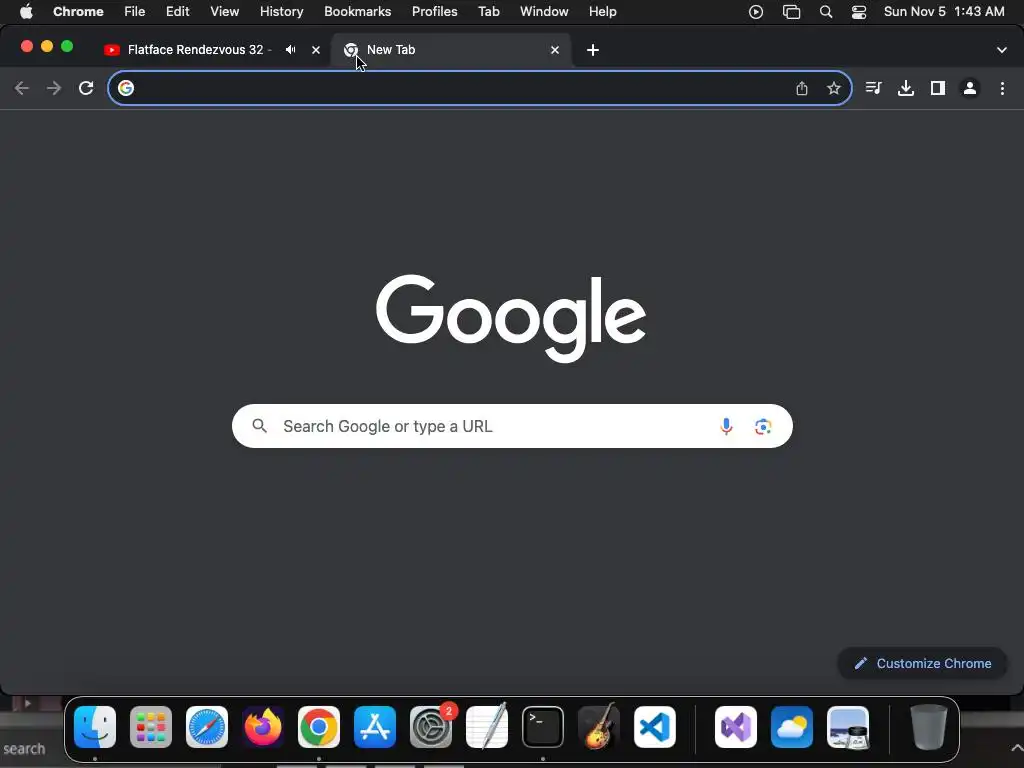Open TextEdit from the Dock
Image resolution: width=1024 pixels, height=768 pixels.
coord(487,727)
